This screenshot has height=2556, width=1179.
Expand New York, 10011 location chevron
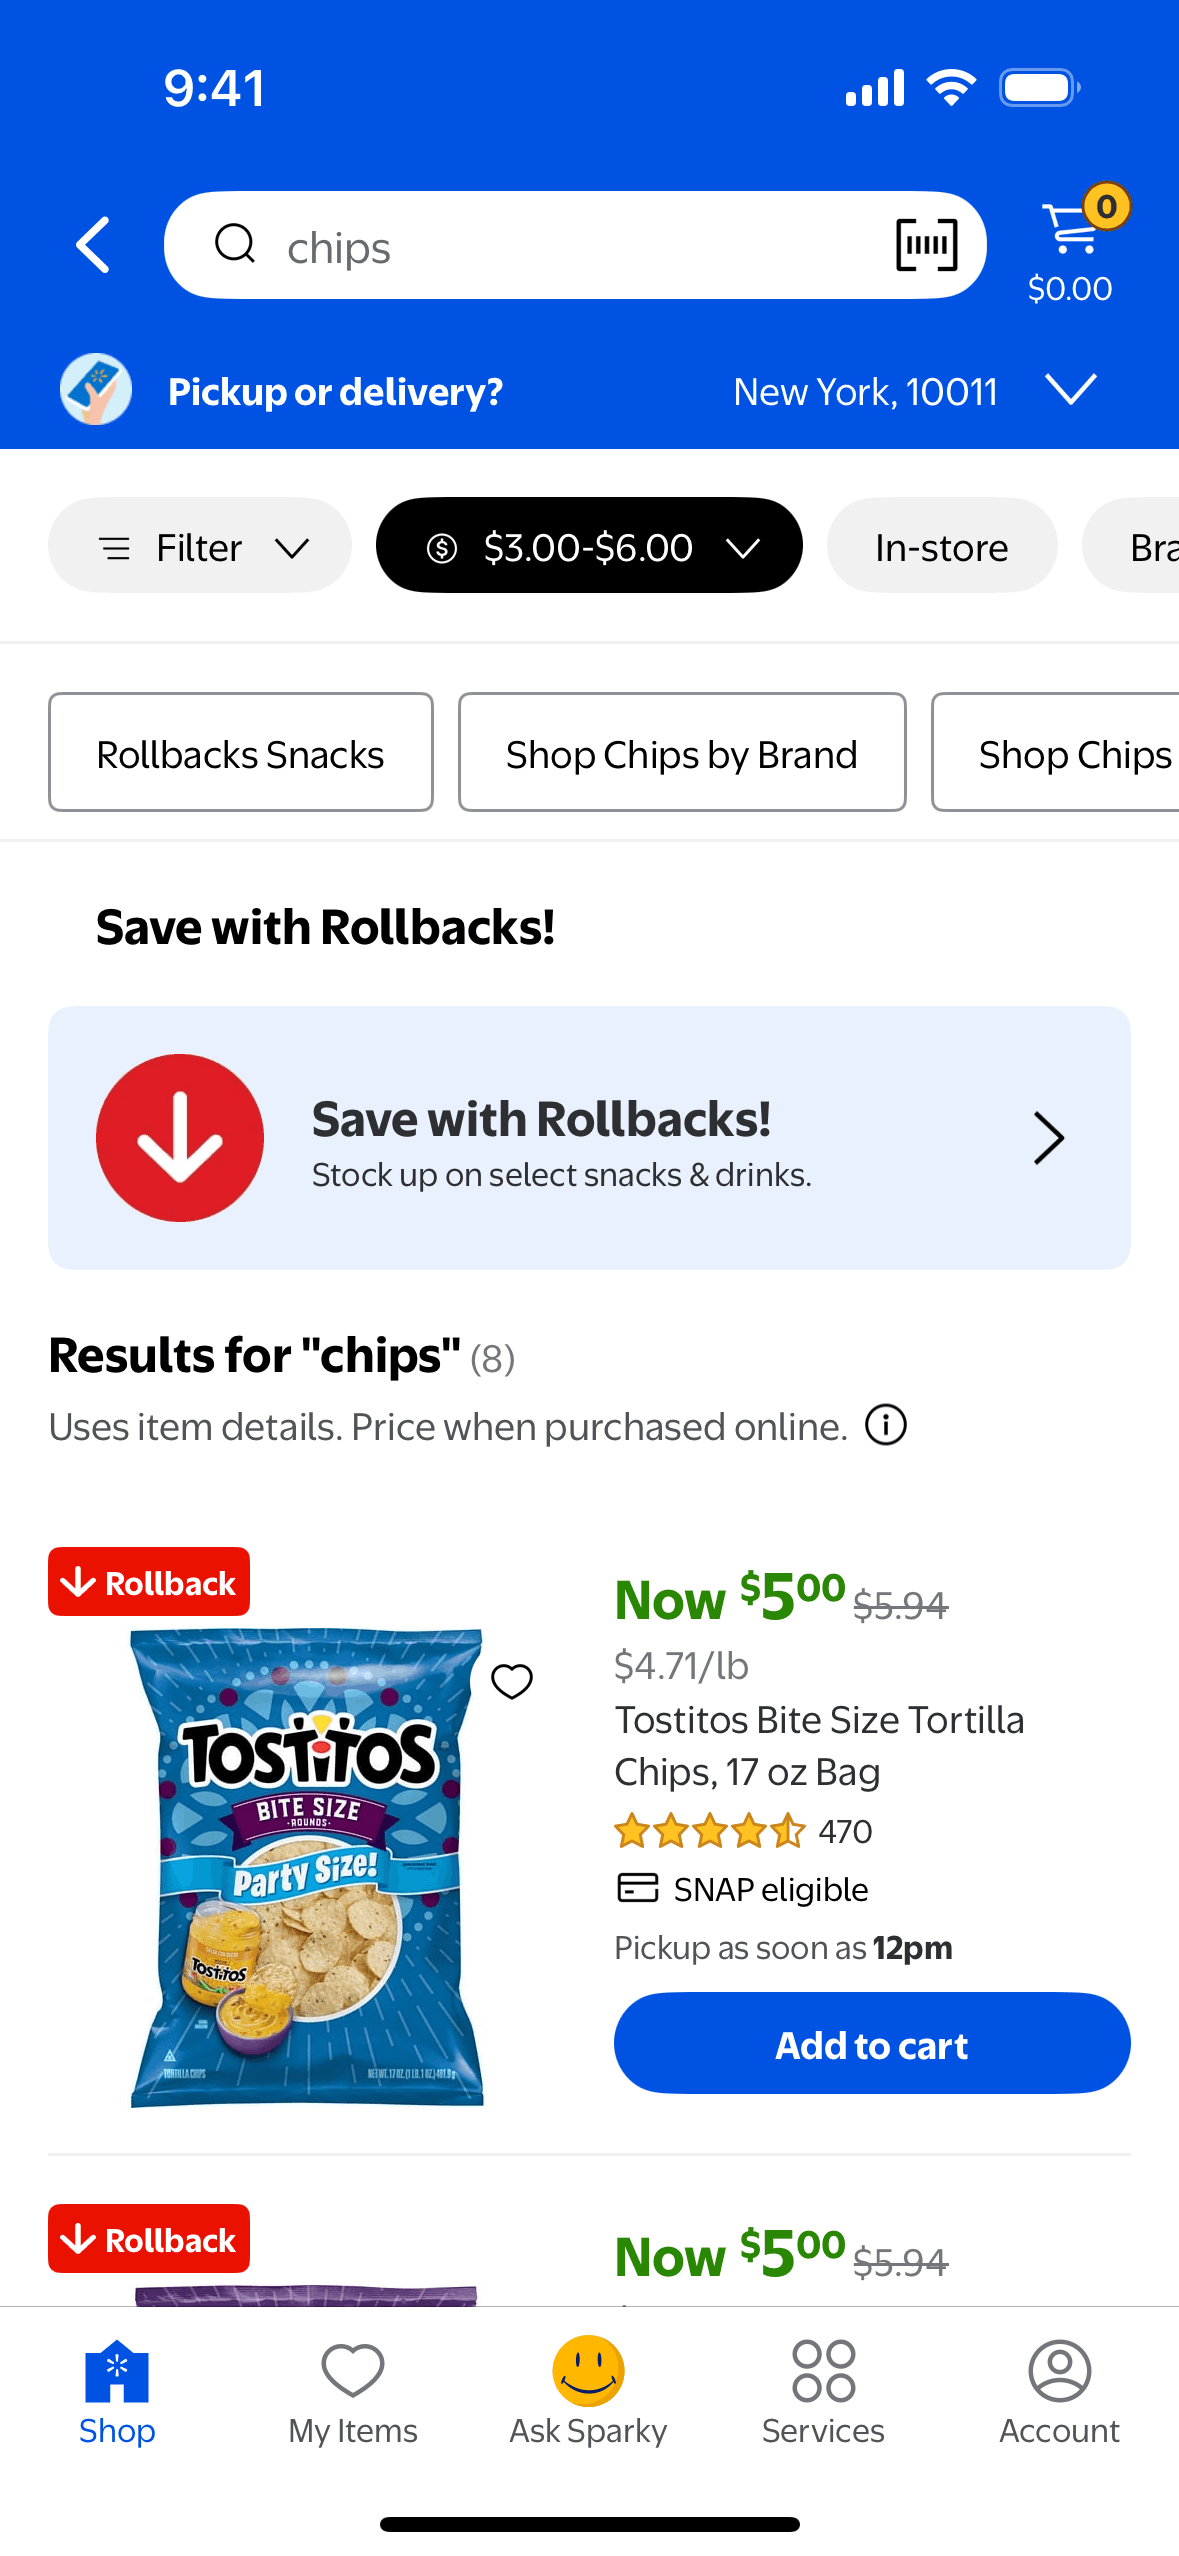1070,390
